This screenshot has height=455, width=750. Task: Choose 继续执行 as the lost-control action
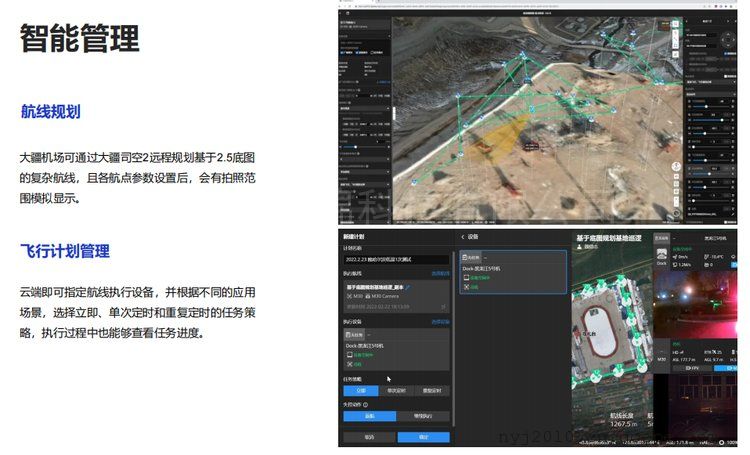click(423, 415)
